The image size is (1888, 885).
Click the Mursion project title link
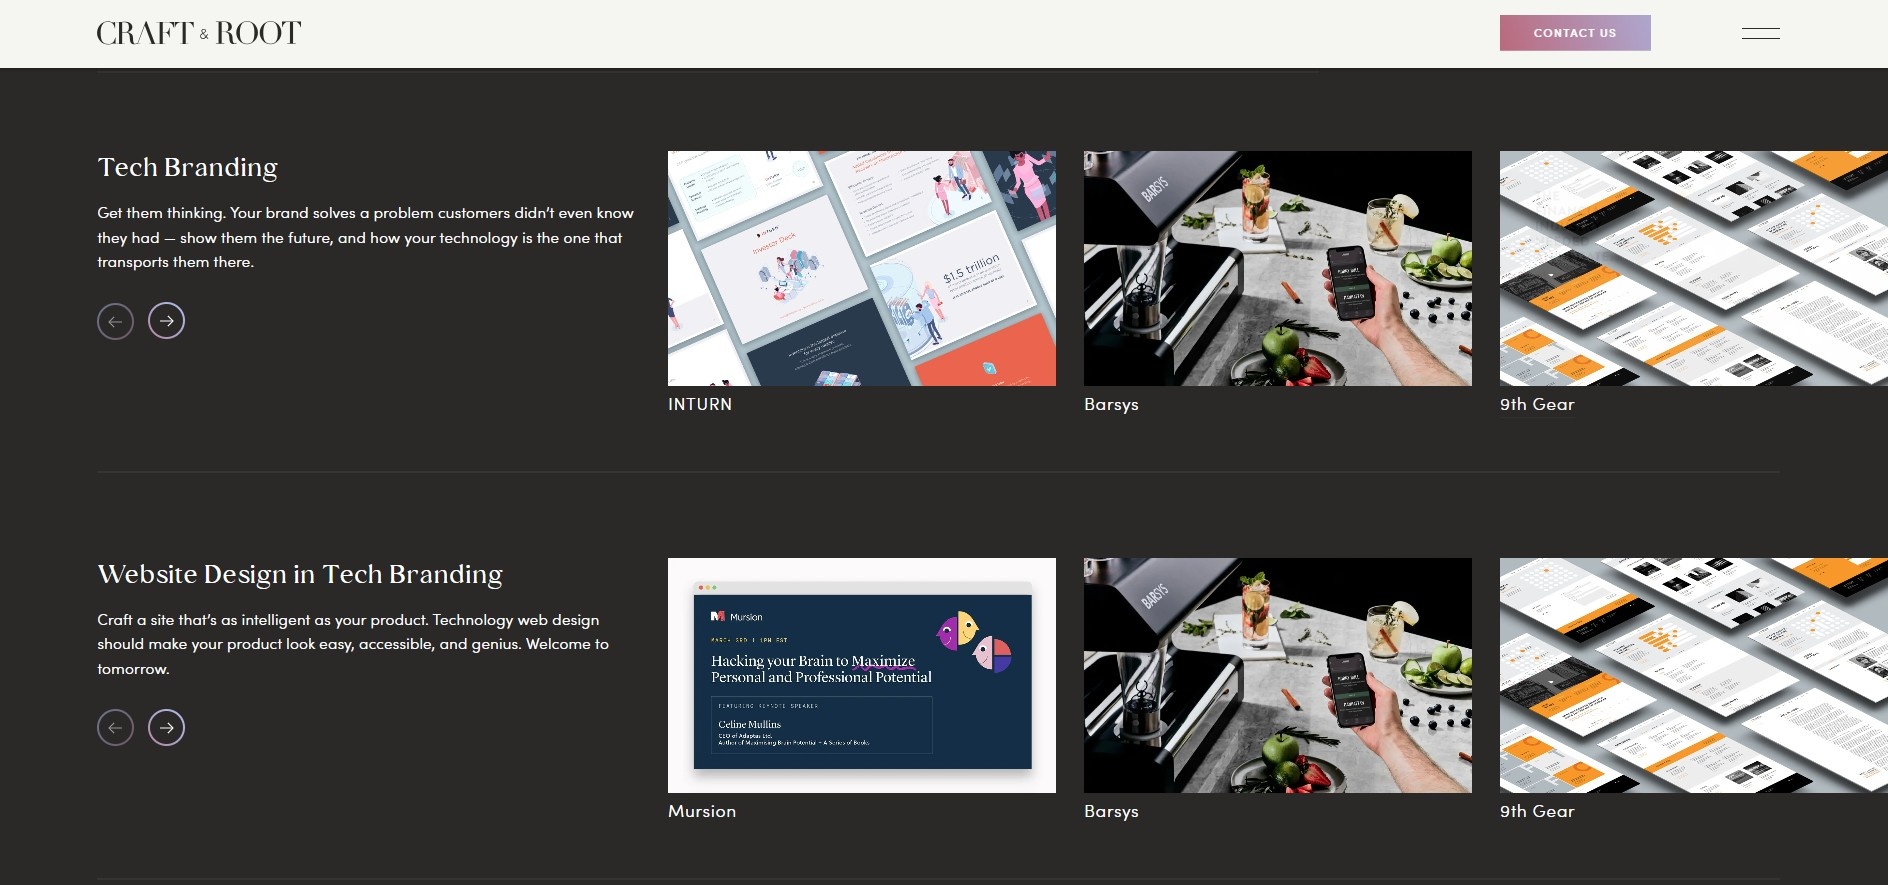702,811
